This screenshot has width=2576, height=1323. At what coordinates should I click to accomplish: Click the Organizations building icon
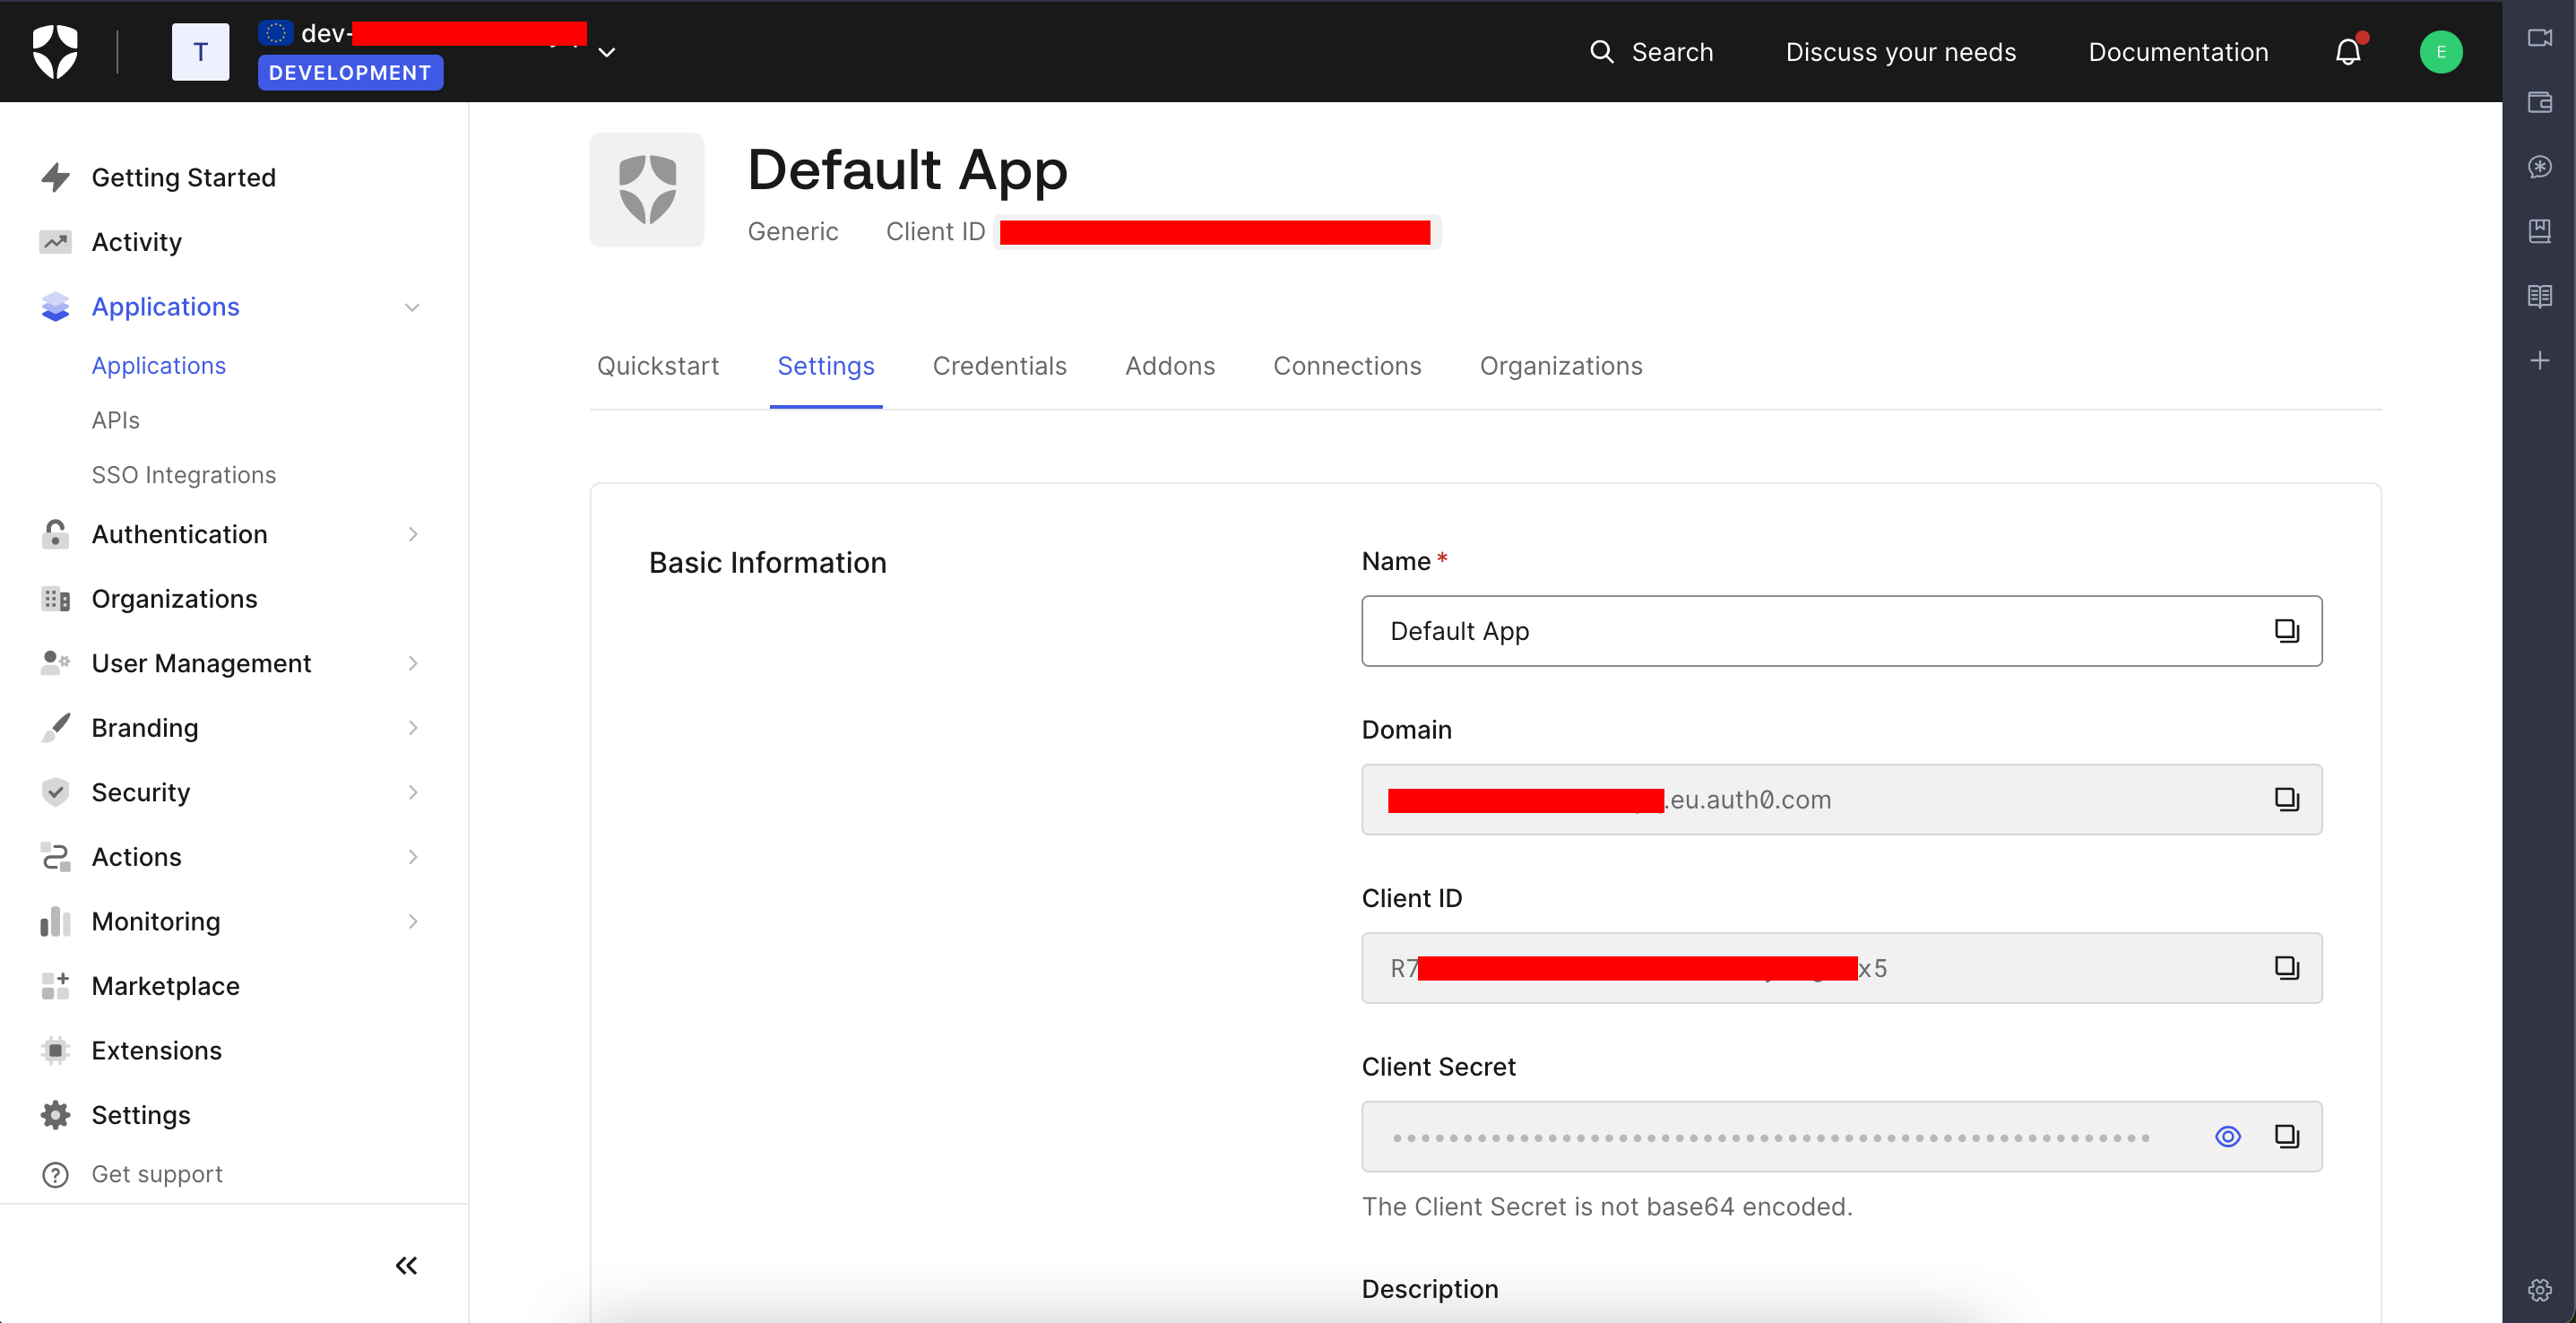click(55, 599)
